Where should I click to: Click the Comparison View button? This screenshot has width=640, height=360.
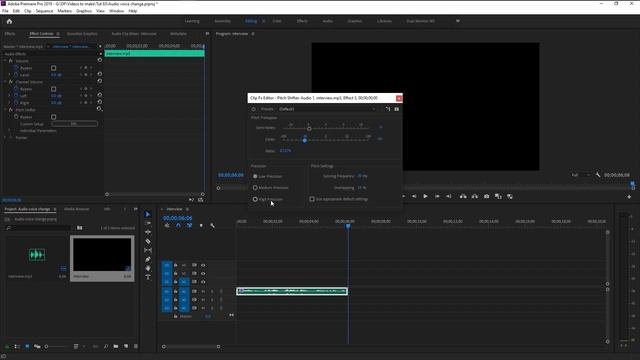[x=498, y=196]
